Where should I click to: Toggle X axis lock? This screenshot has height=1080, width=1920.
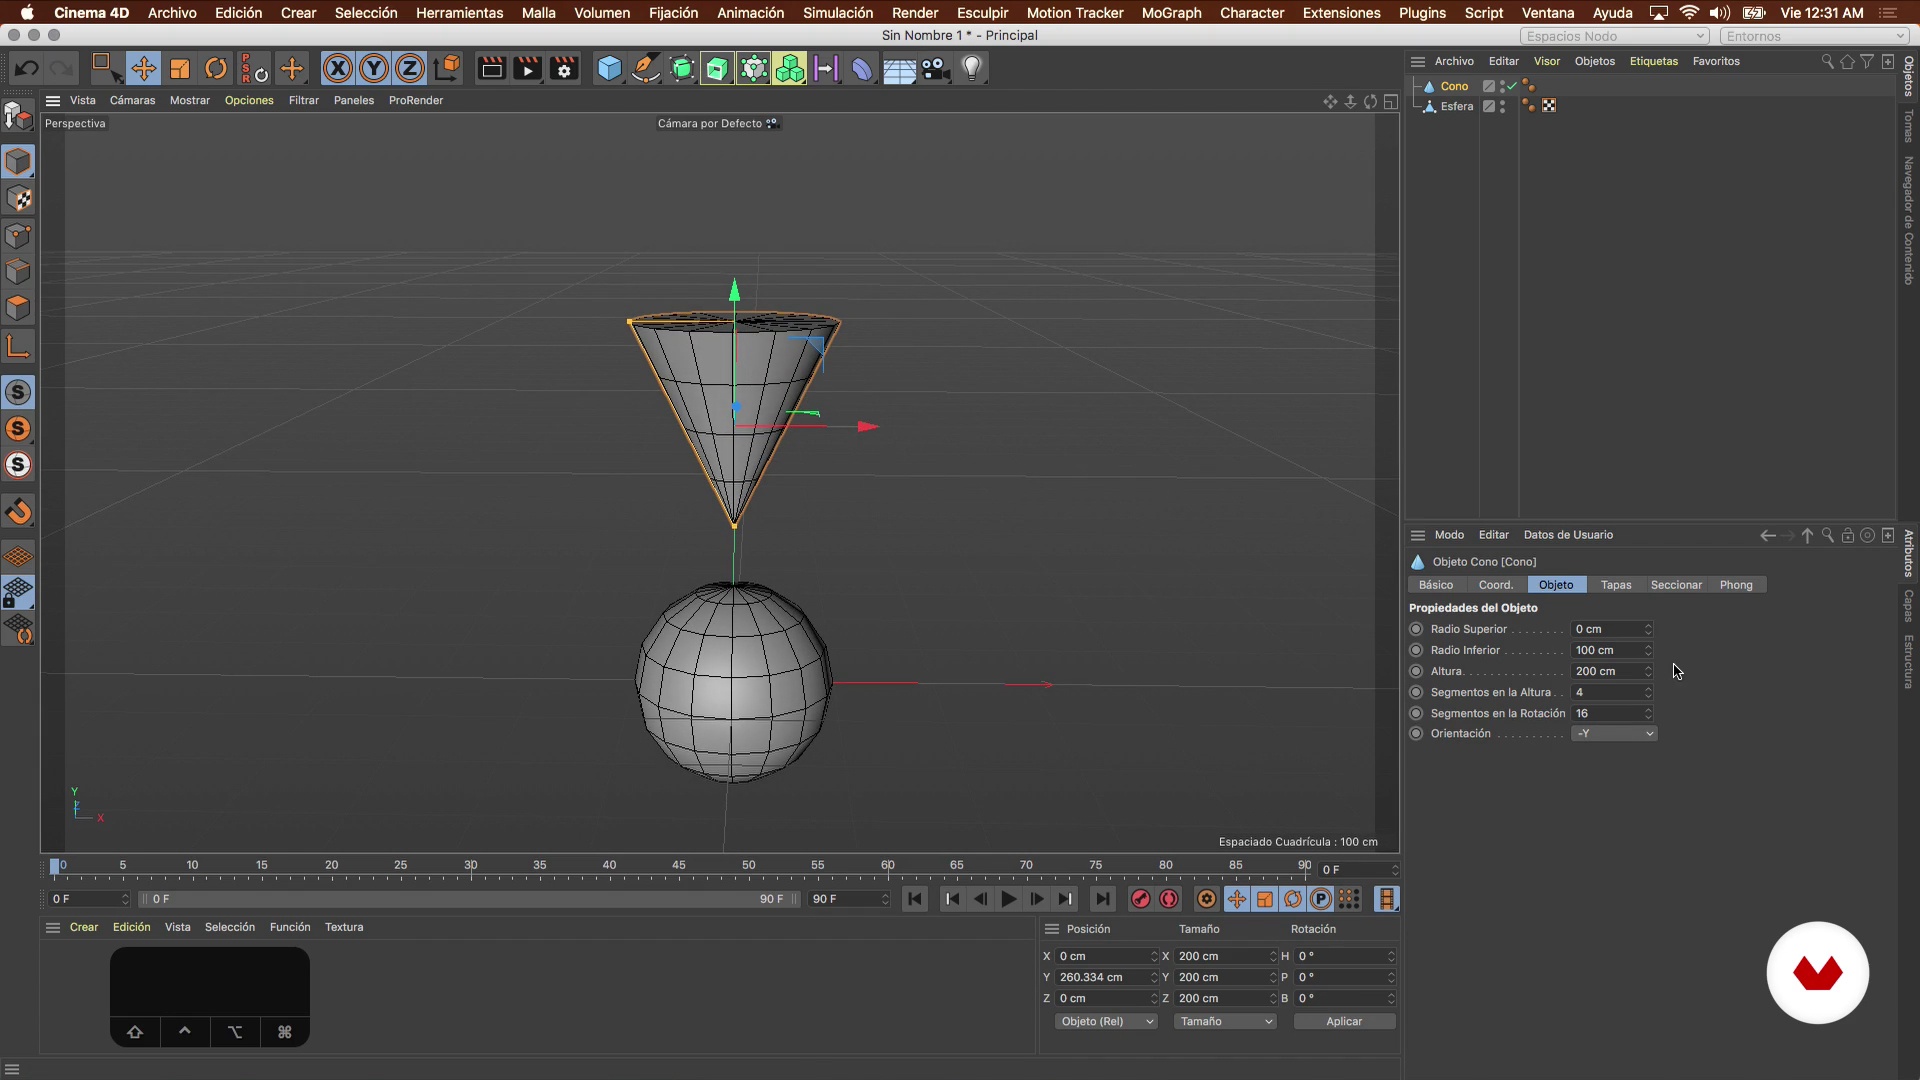(x=338, y=68)
